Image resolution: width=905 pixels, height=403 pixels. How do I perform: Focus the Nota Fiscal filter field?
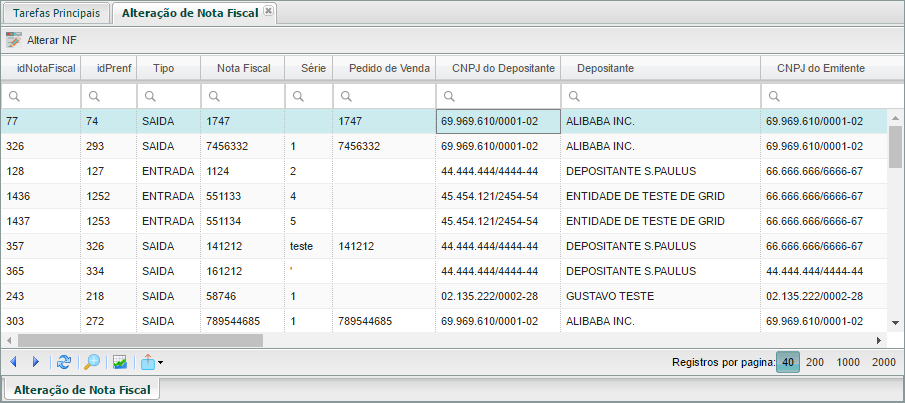(x=243, y=96)
